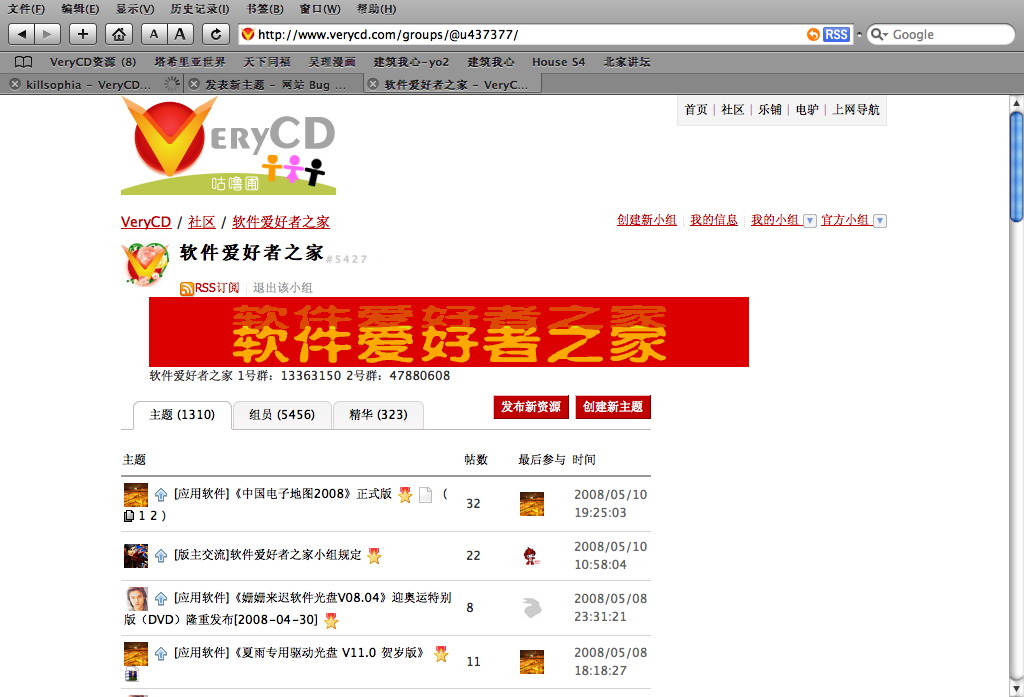
Task: Click the up-arrow icon before 小组规定 topic
Action: 161,556
